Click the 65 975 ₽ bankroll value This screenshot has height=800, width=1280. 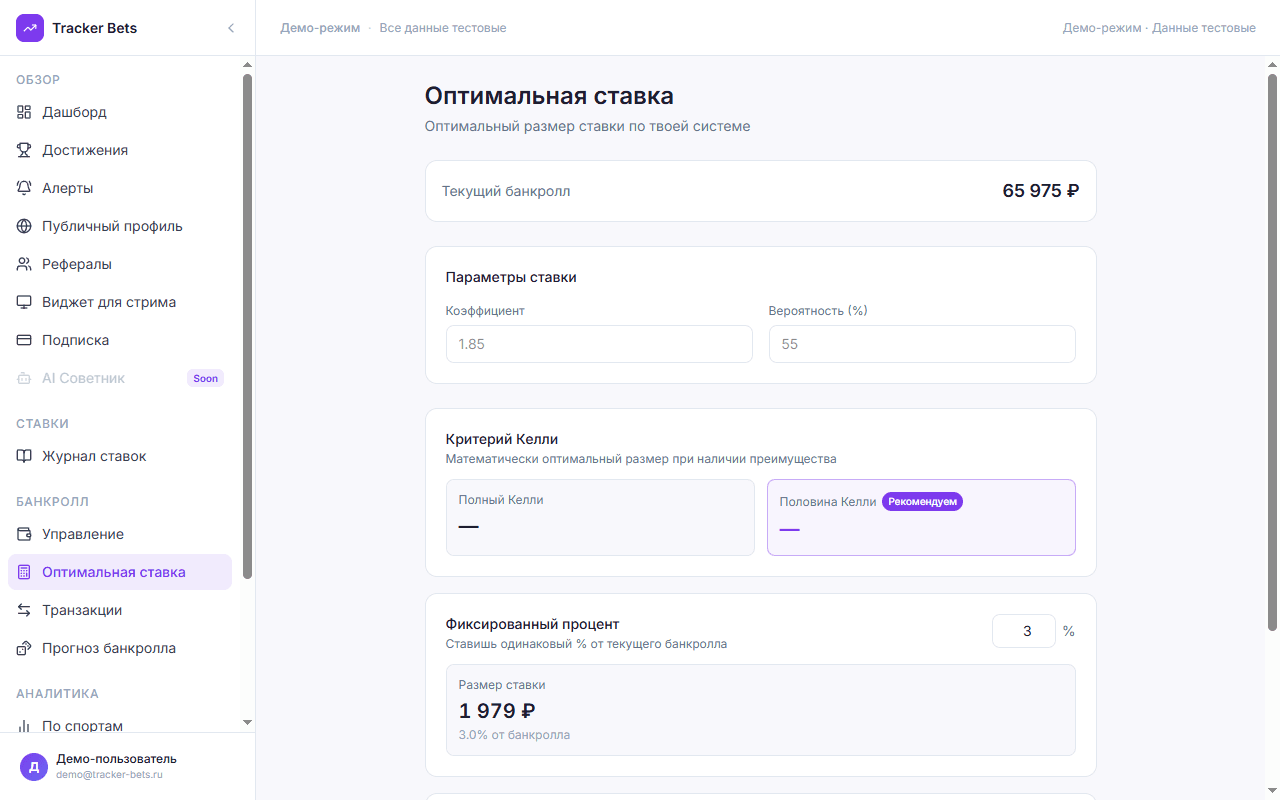(x=1041, y=191)
